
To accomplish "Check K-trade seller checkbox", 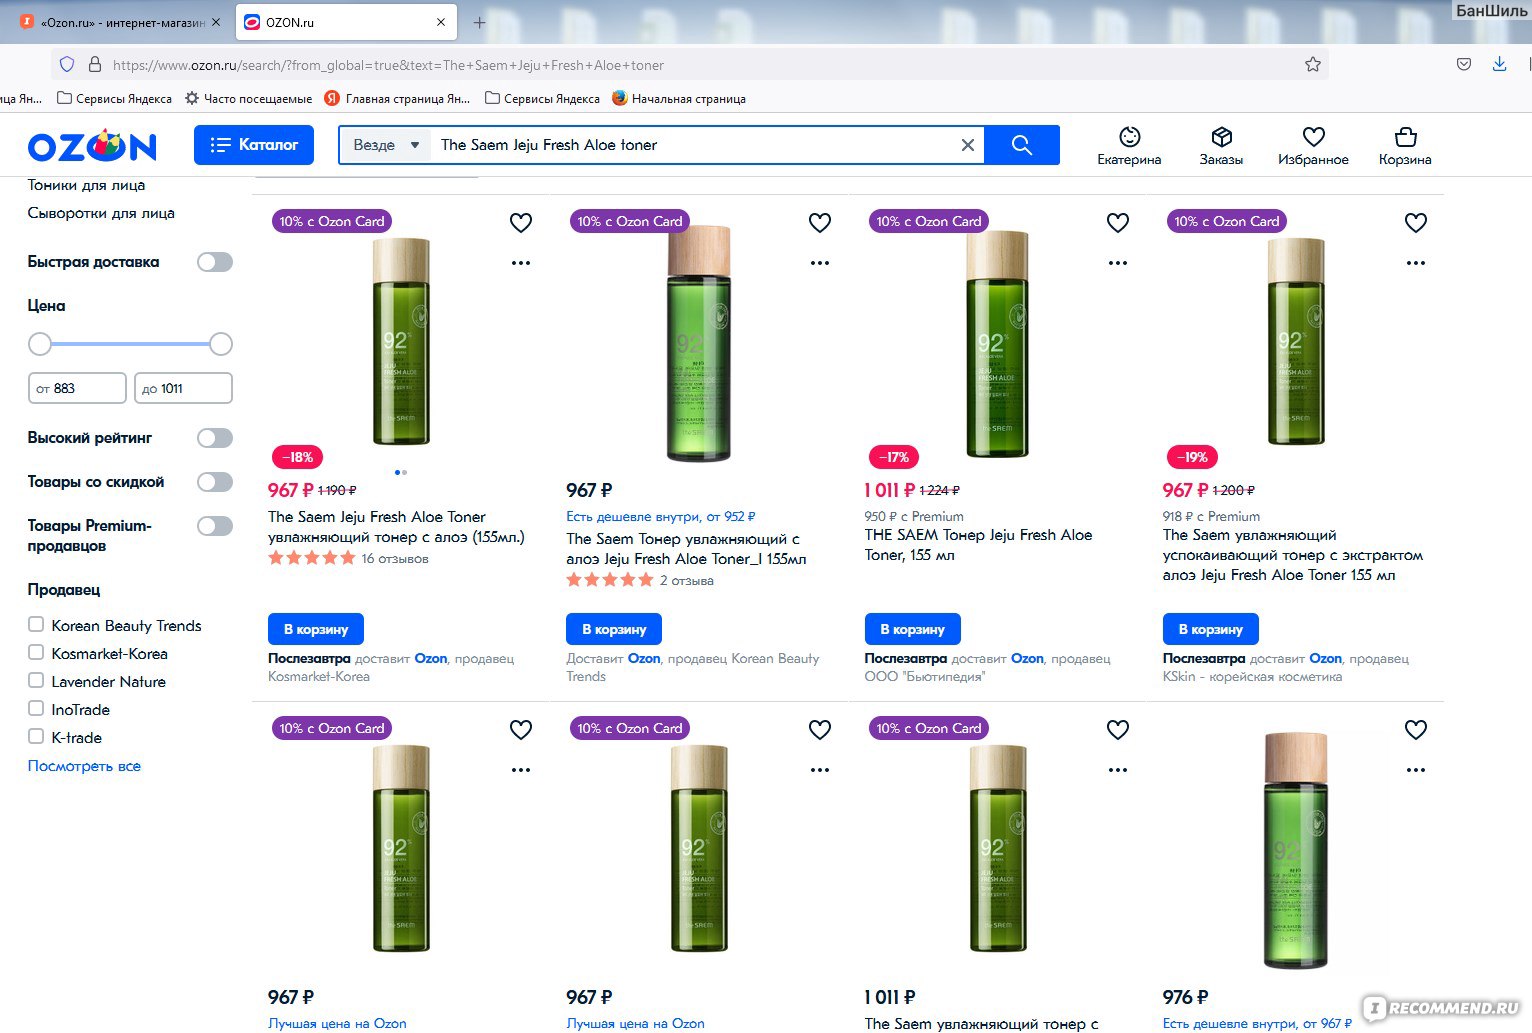I will tap(36, 737).
